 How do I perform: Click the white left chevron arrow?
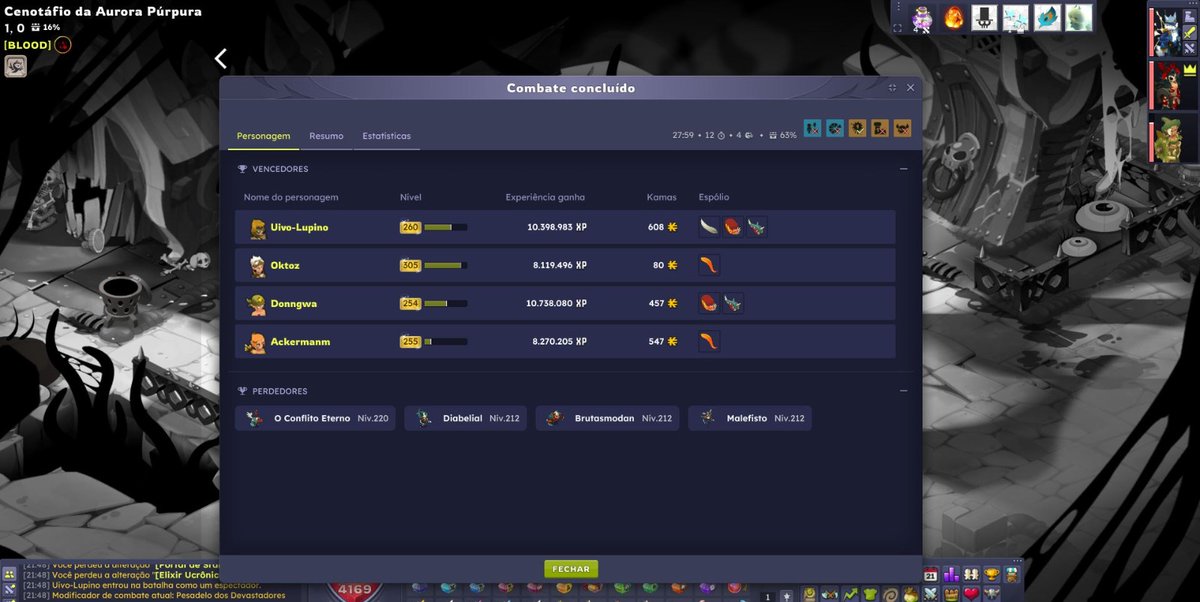[221, 59]
